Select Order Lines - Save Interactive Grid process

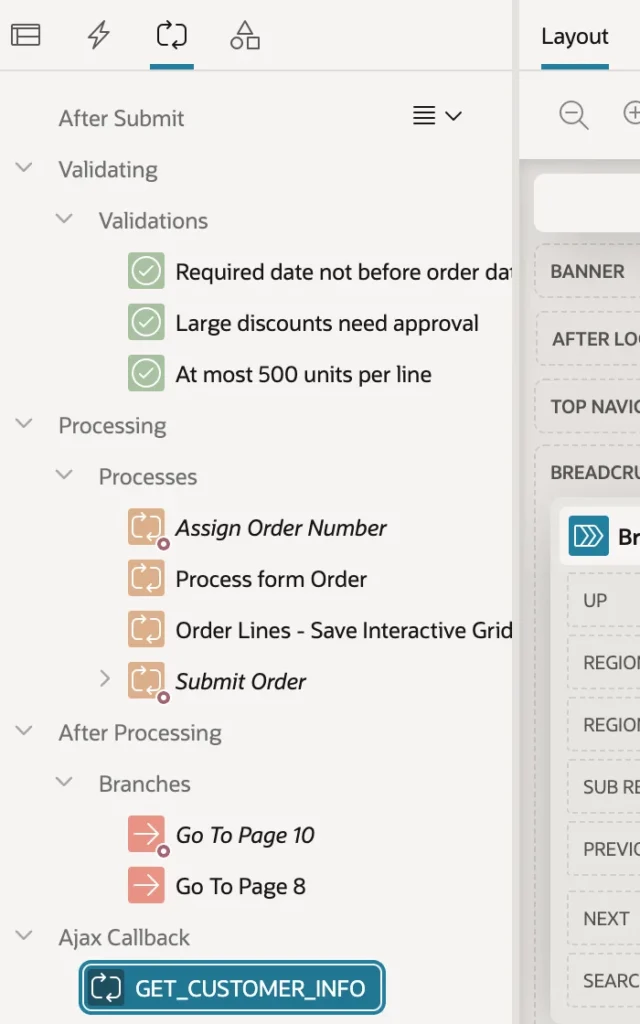[x=344, y=630]
